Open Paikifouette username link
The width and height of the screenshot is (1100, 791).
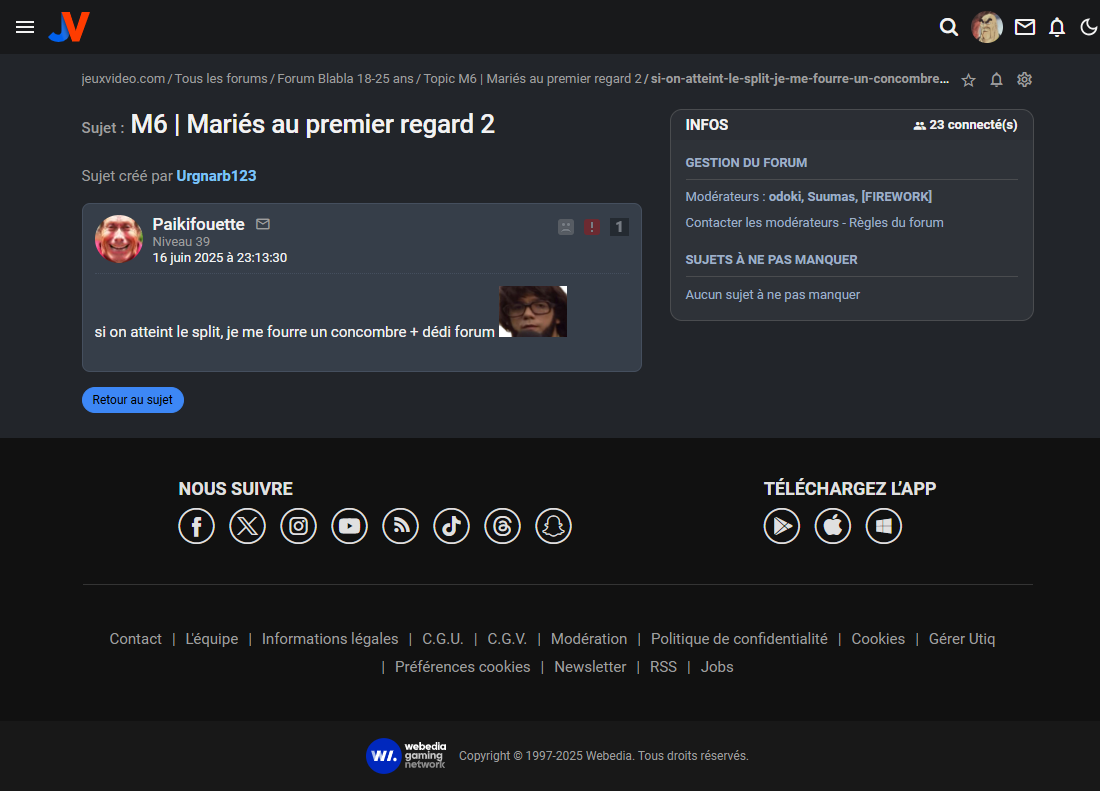(199, 224)
